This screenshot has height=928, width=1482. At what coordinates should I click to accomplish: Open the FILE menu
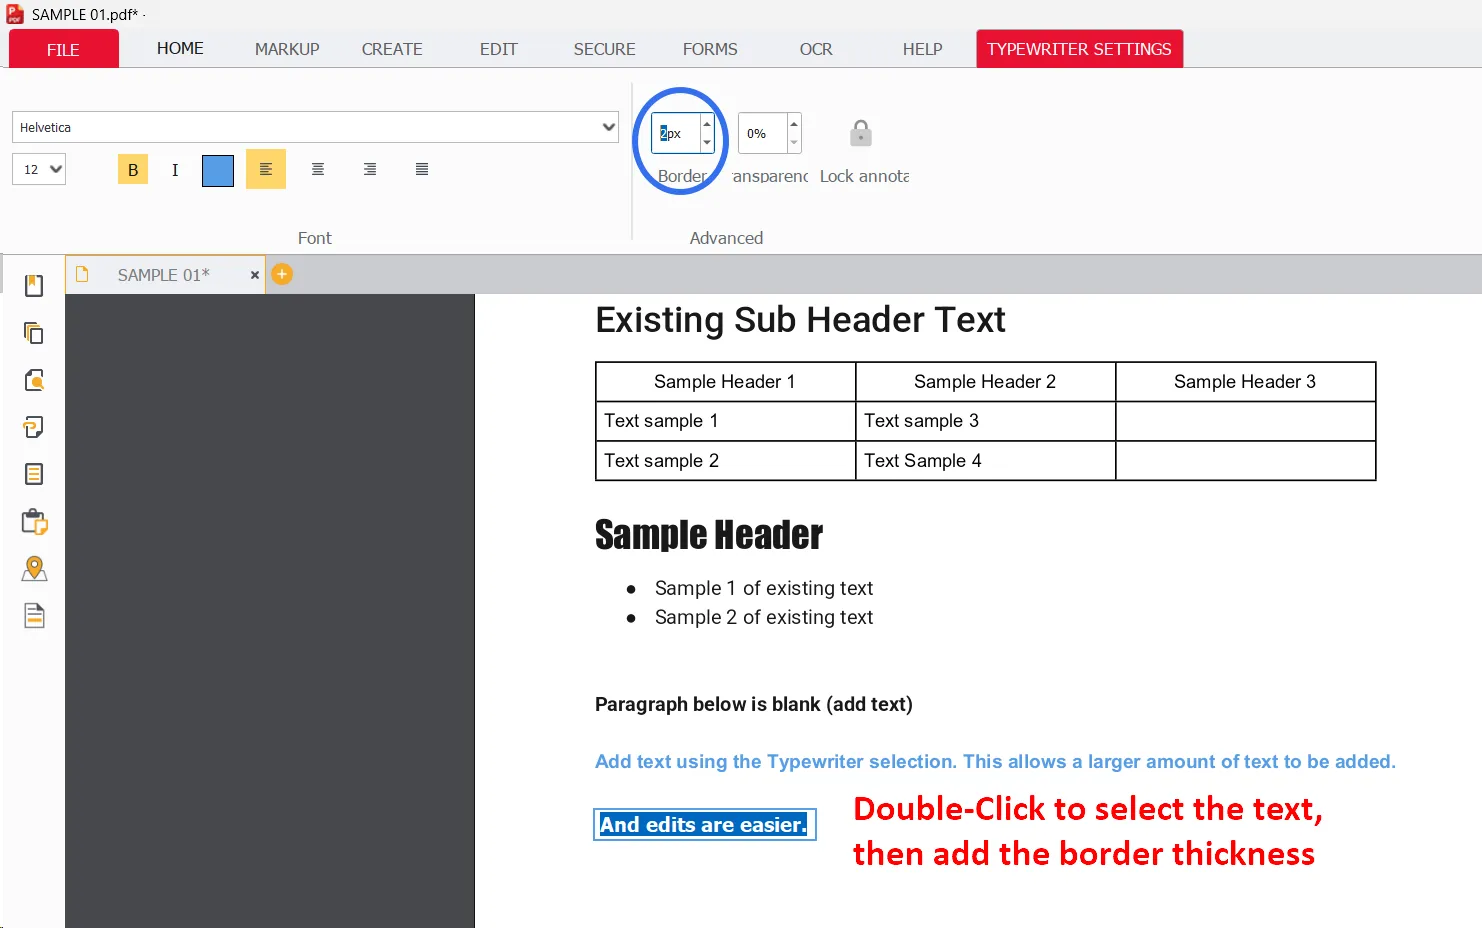[x=63, y=49]
